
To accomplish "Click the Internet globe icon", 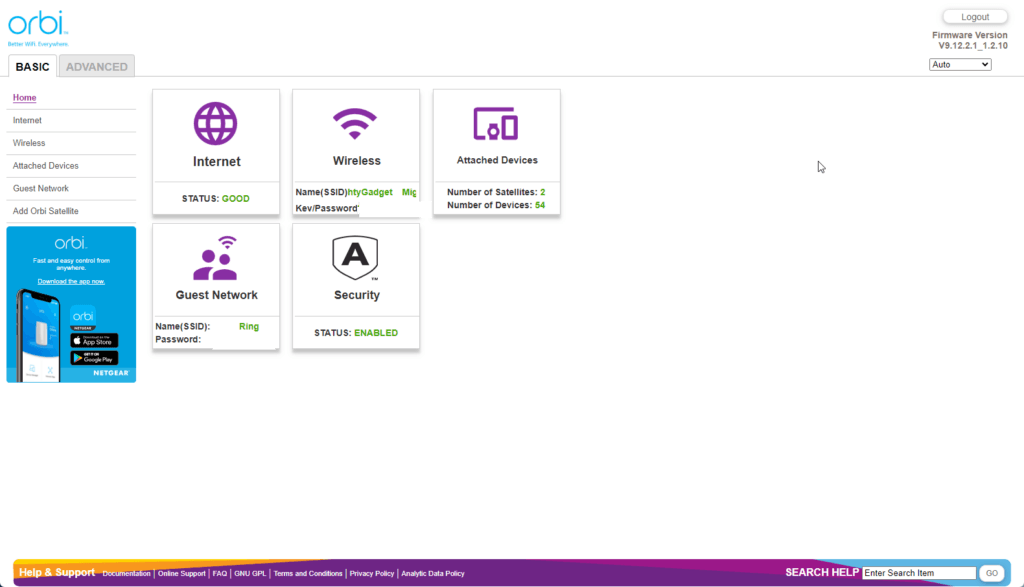I will (216, 124).
